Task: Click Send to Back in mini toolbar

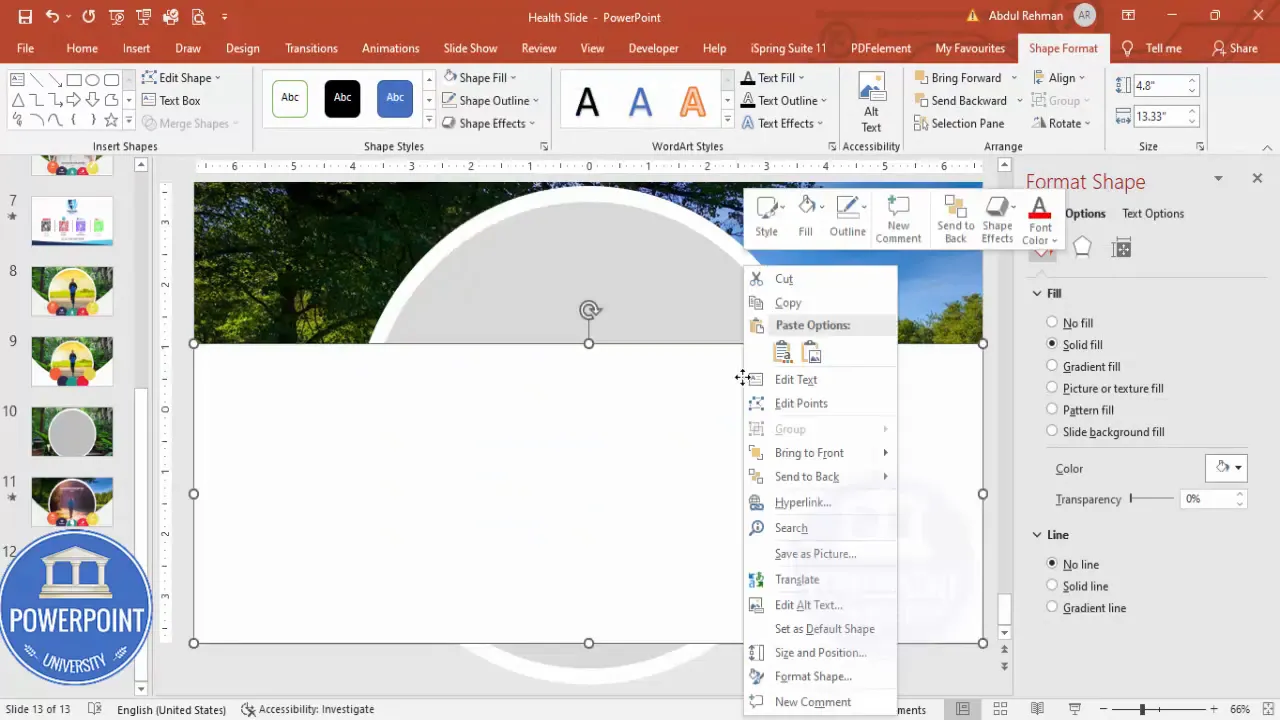Action: coord(956,219)
